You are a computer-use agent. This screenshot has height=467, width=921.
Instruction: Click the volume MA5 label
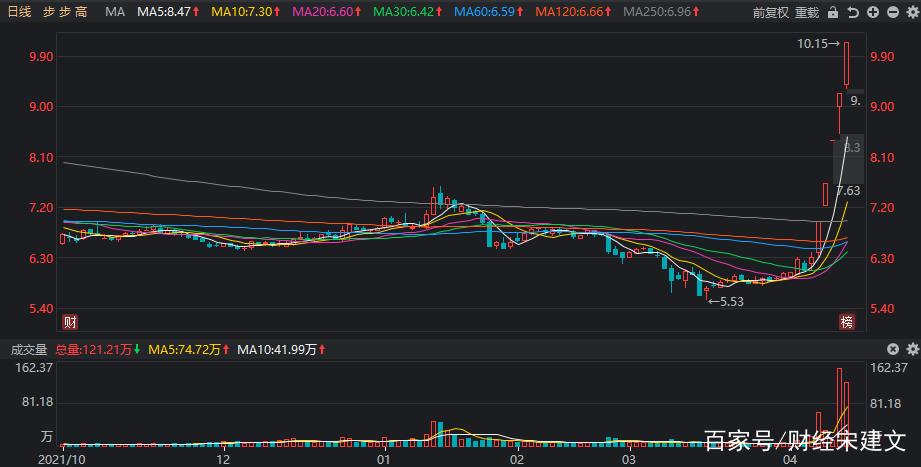click(x=186, y=350)
